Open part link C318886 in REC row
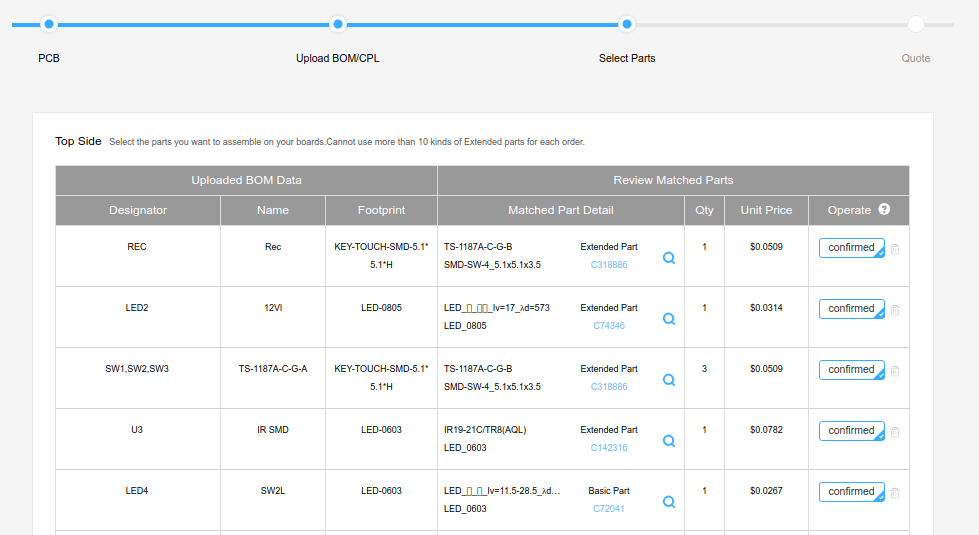This screenshot has width=979, height=535. [609, 265]
